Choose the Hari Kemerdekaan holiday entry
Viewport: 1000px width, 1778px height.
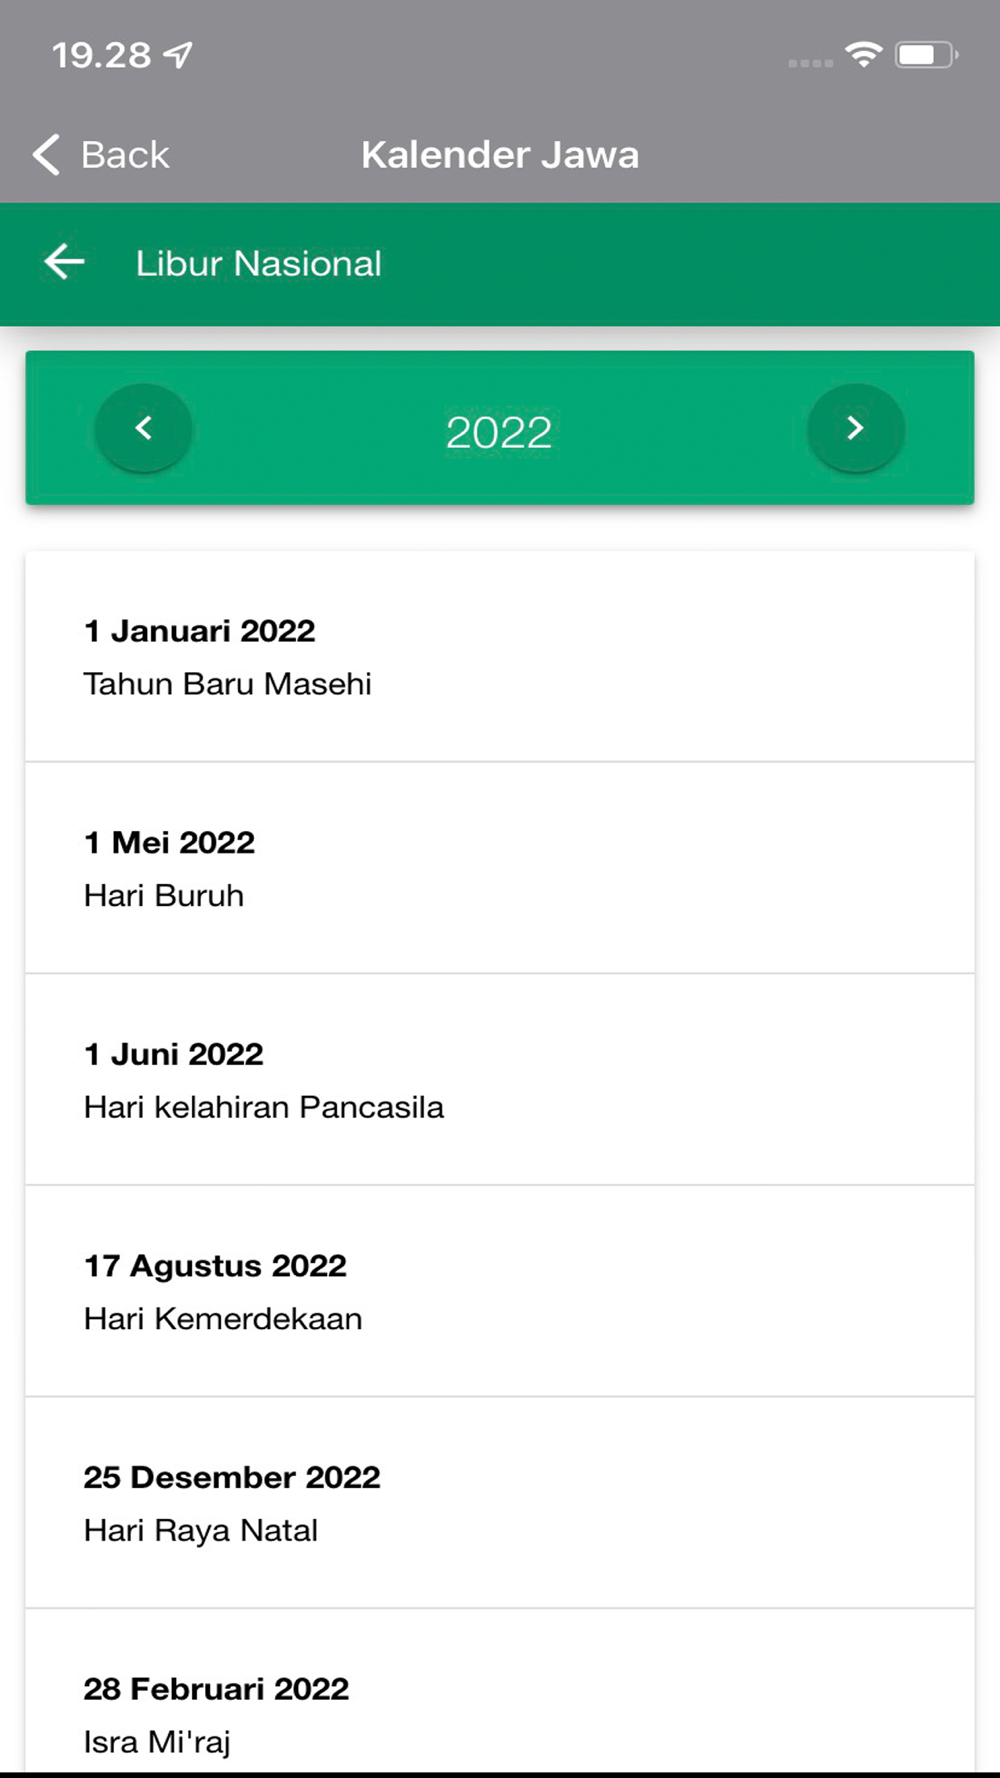tap(223, 1318)
